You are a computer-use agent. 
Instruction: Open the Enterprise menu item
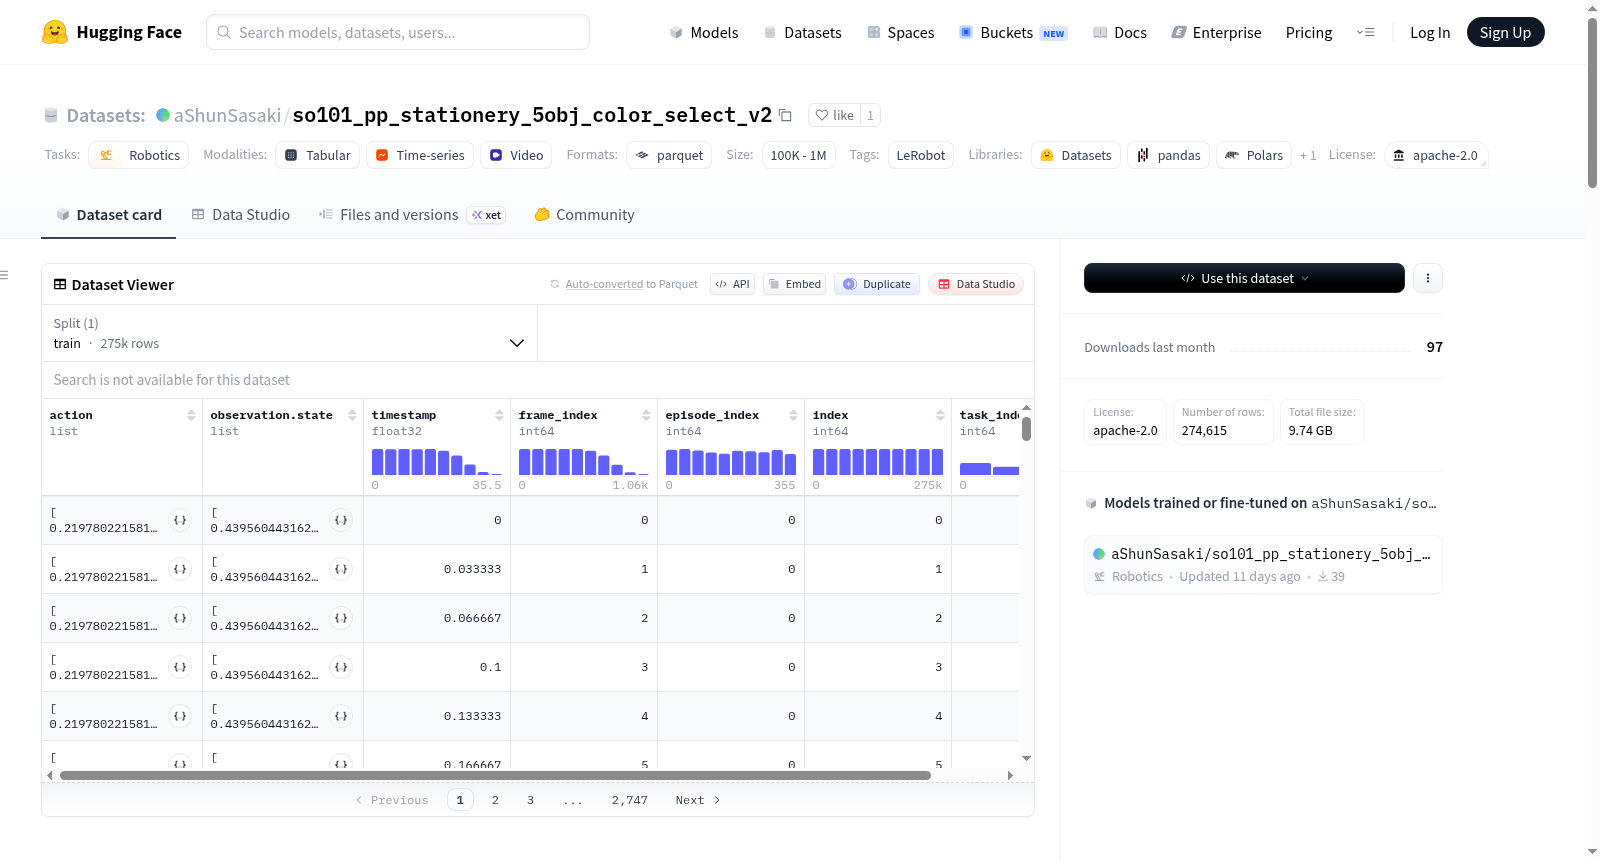click(x=1217, y=33)
